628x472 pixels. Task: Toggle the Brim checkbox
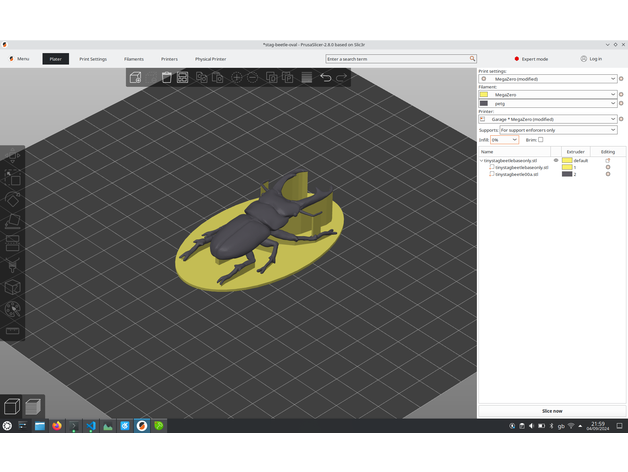(541, 140)
